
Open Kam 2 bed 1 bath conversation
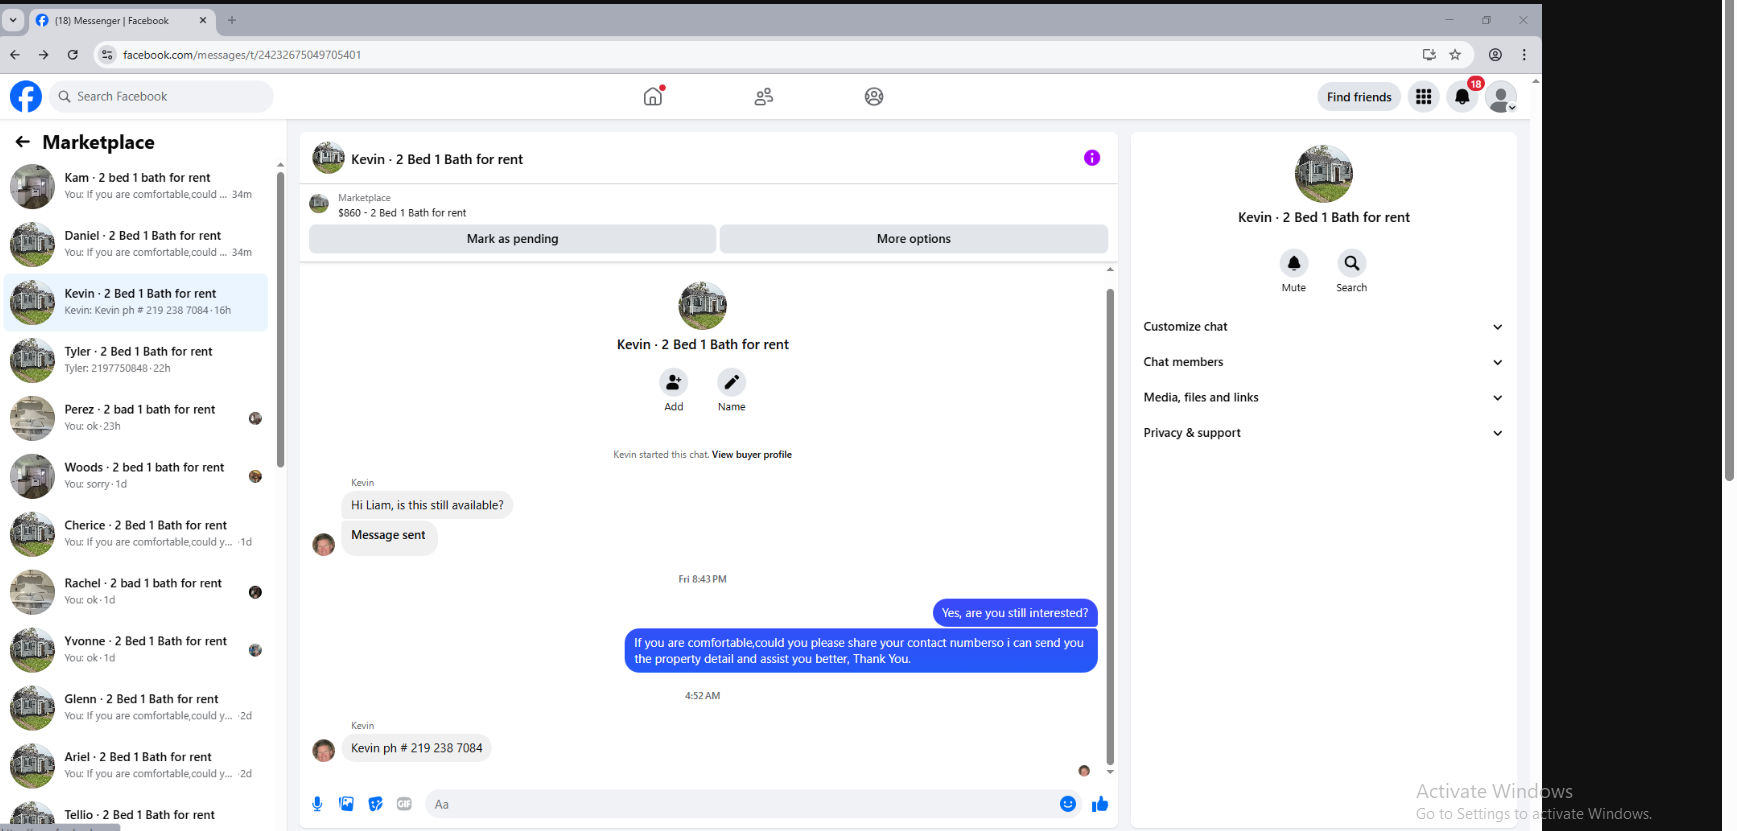click(x=136, y=186)
